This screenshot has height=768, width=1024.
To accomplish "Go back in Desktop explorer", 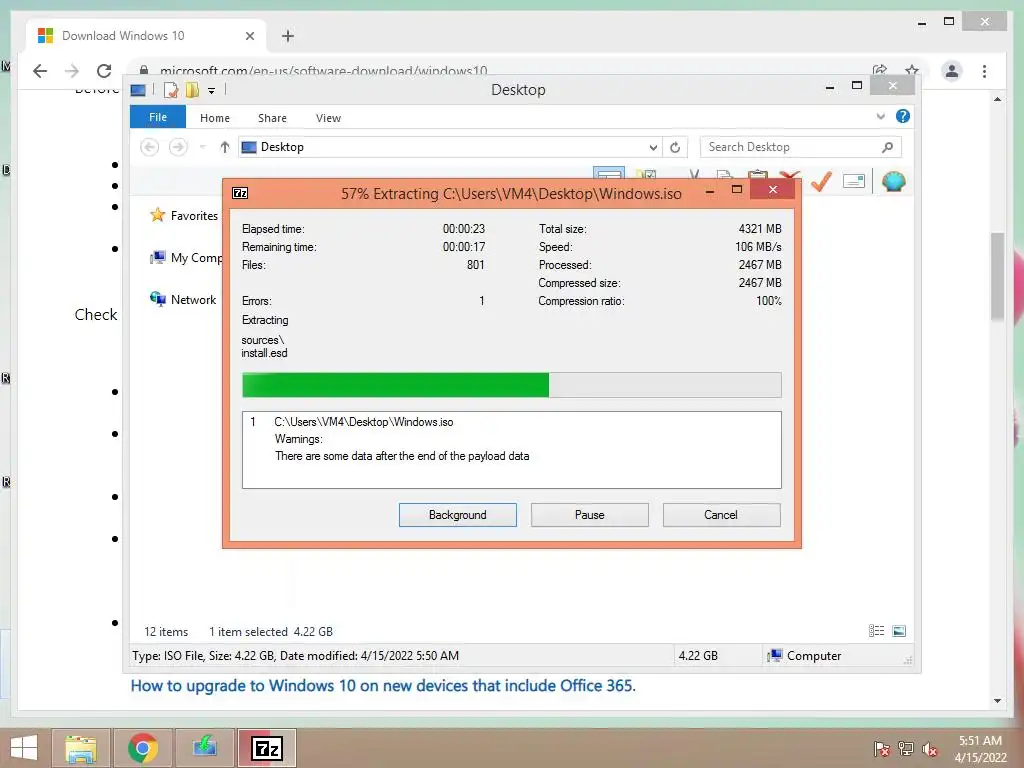I will click(x=150, y=147).
